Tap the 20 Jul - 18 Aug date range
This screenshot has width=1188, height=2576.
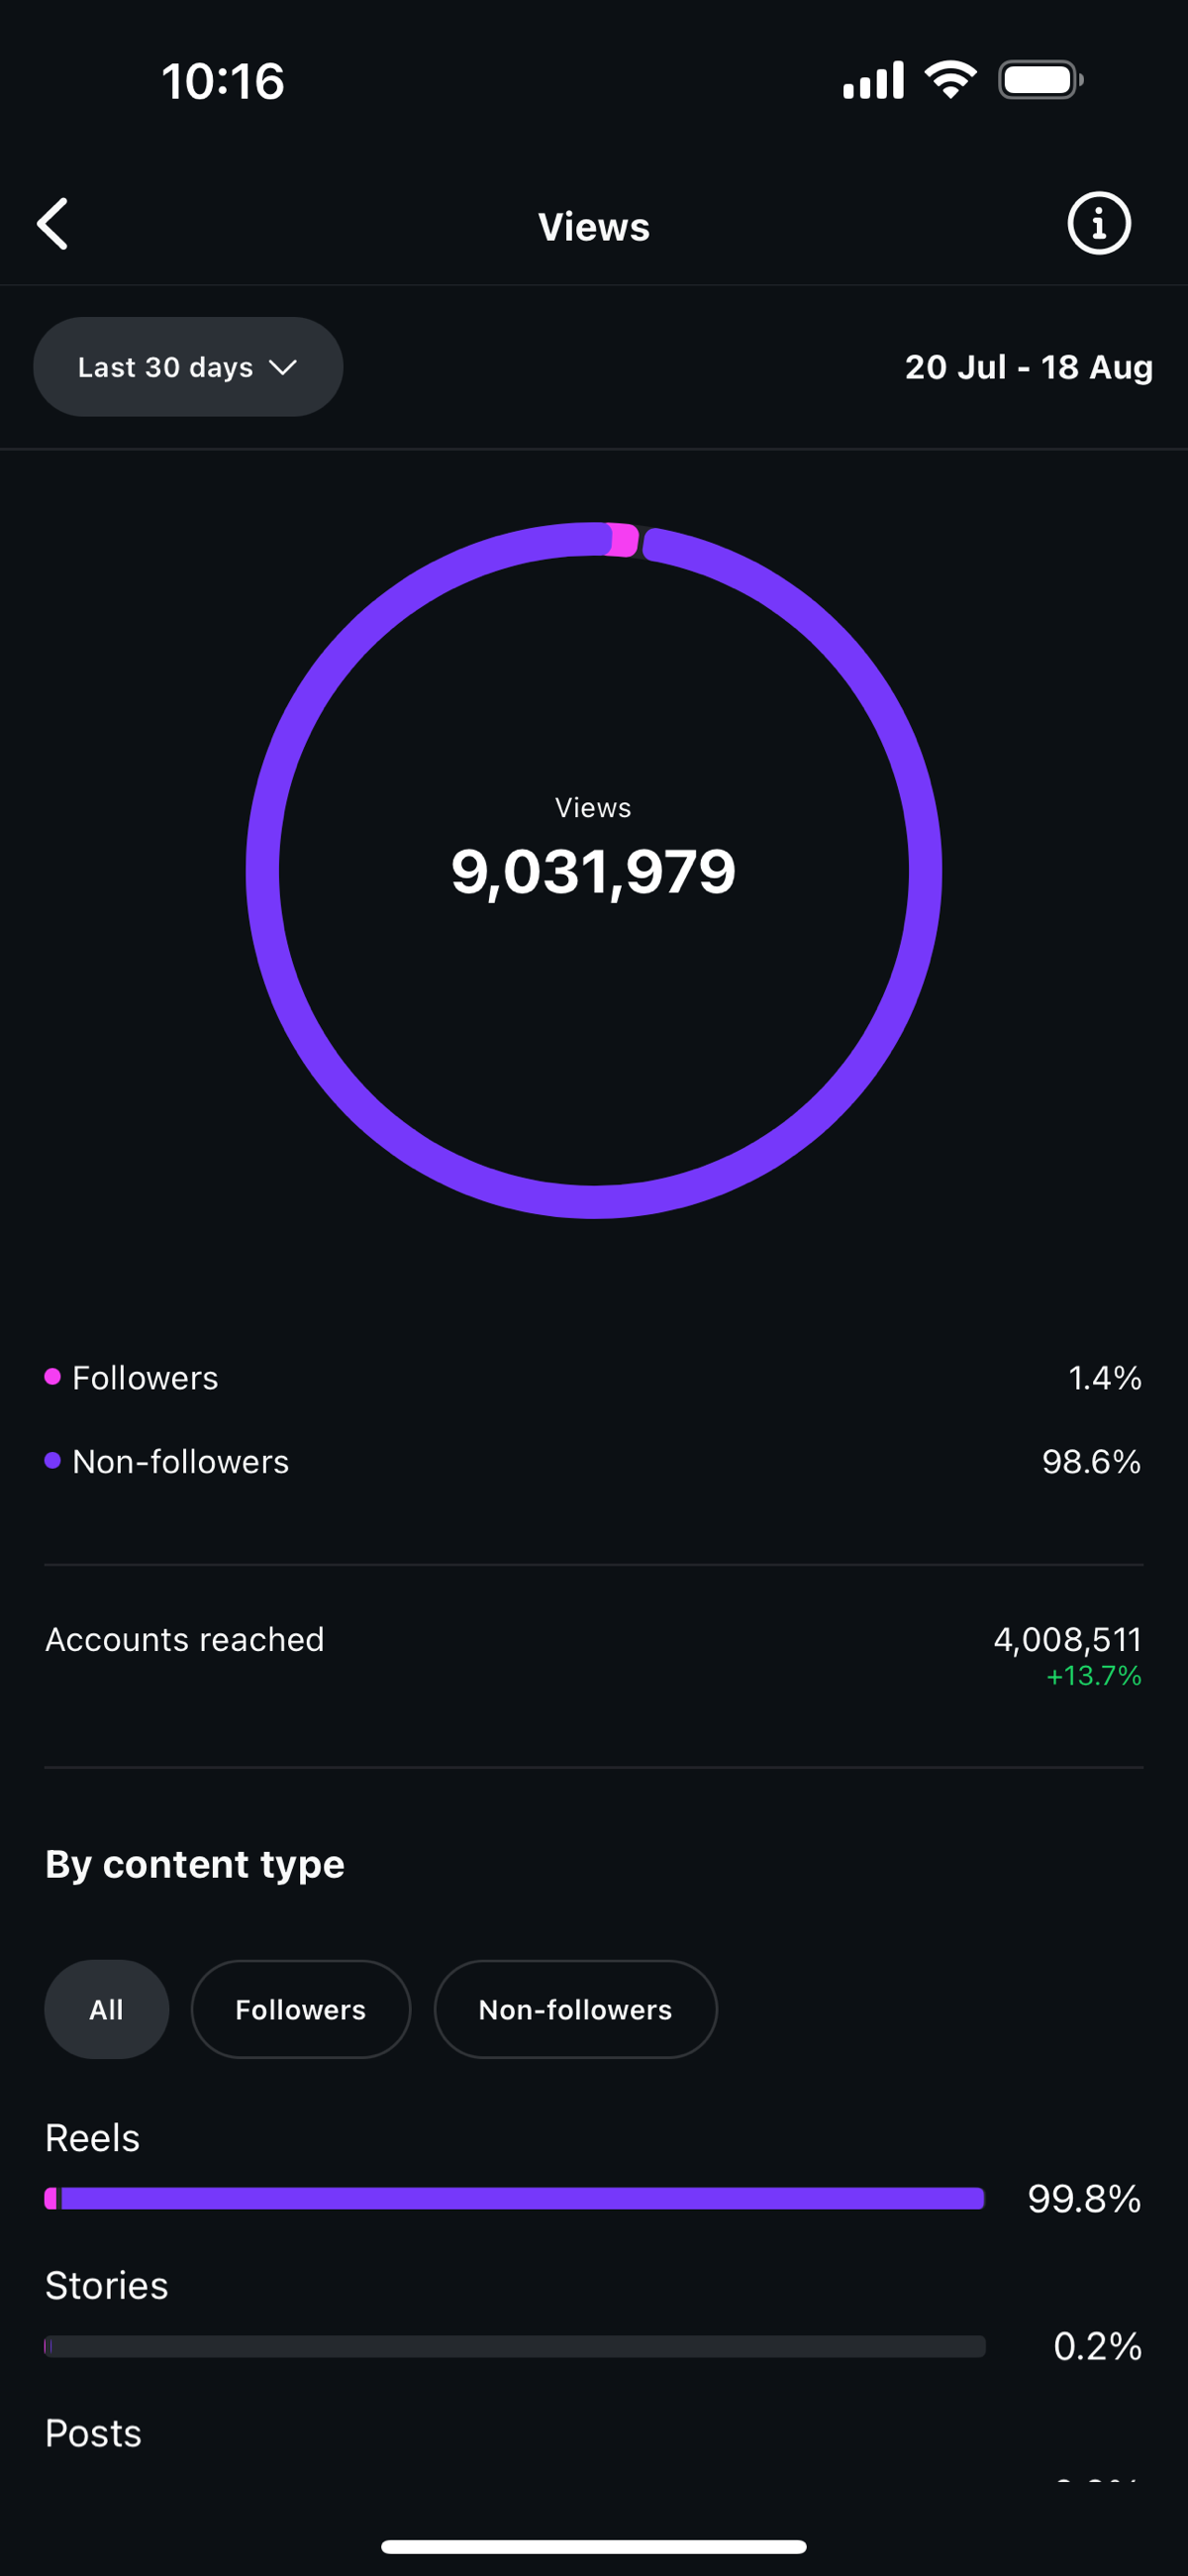click(x=1029, y=367)
